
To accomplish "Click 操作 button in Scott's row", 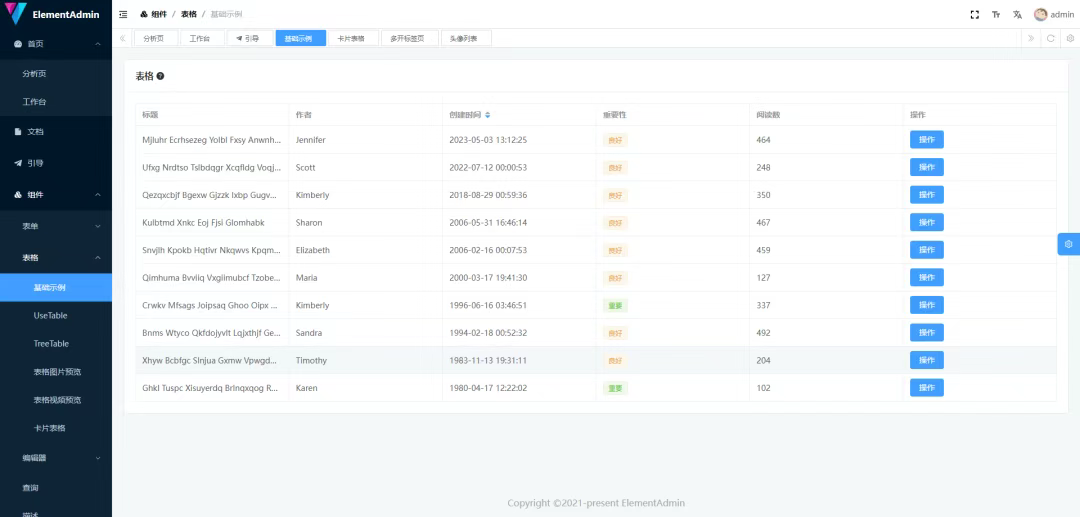I will click(926, 167).
